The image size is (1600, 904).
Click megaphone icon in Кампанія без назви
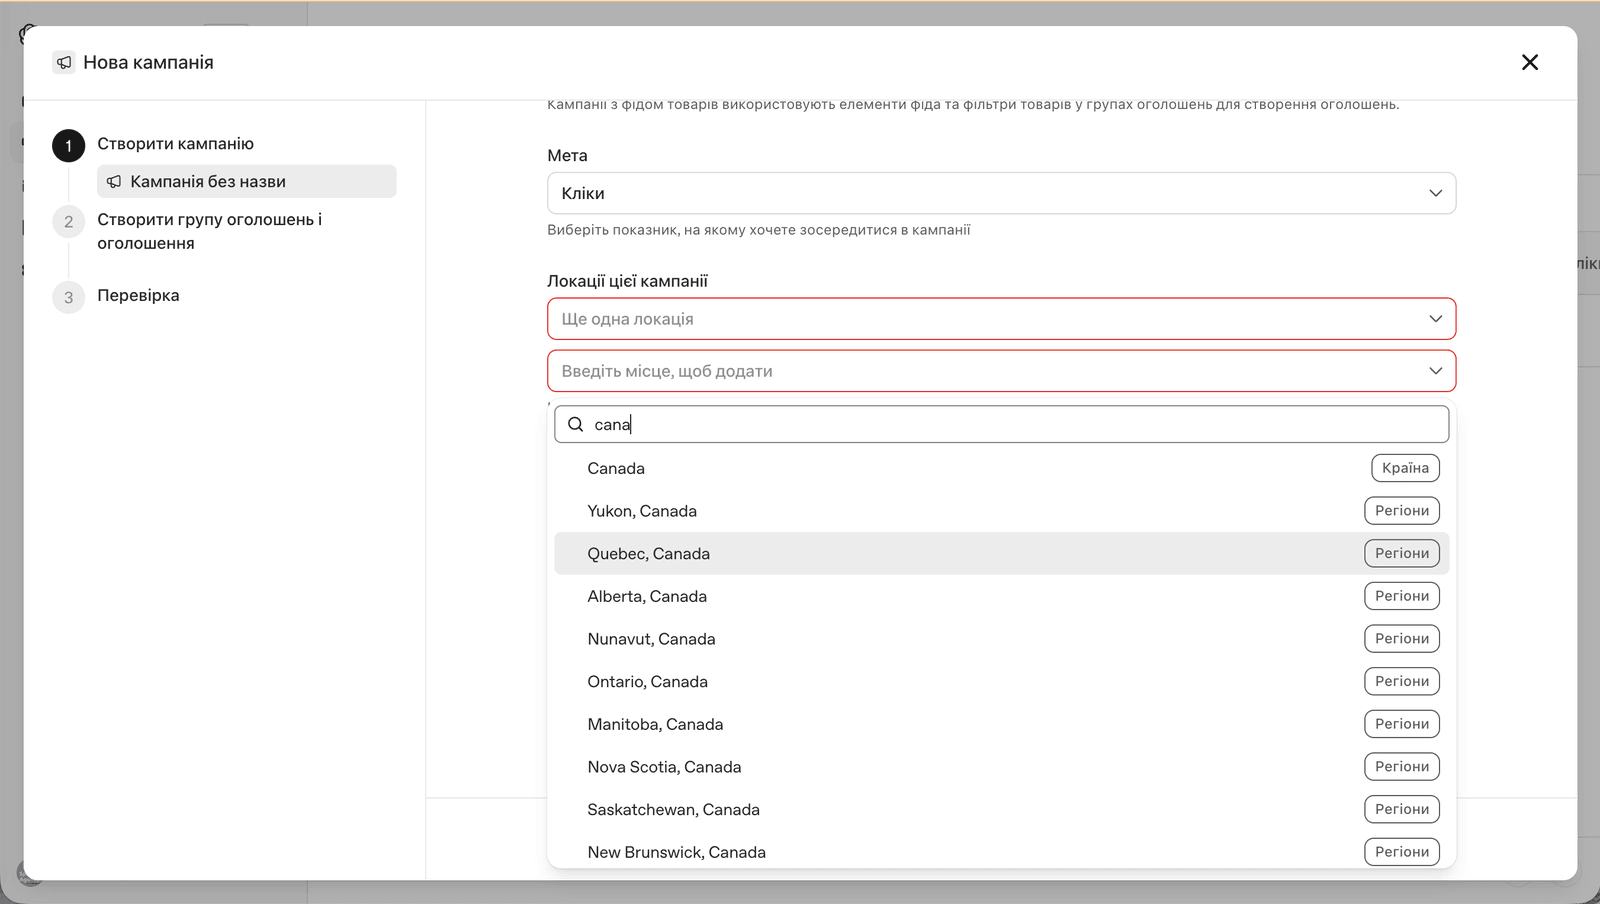pyautogui.click(x=114, y=181)
